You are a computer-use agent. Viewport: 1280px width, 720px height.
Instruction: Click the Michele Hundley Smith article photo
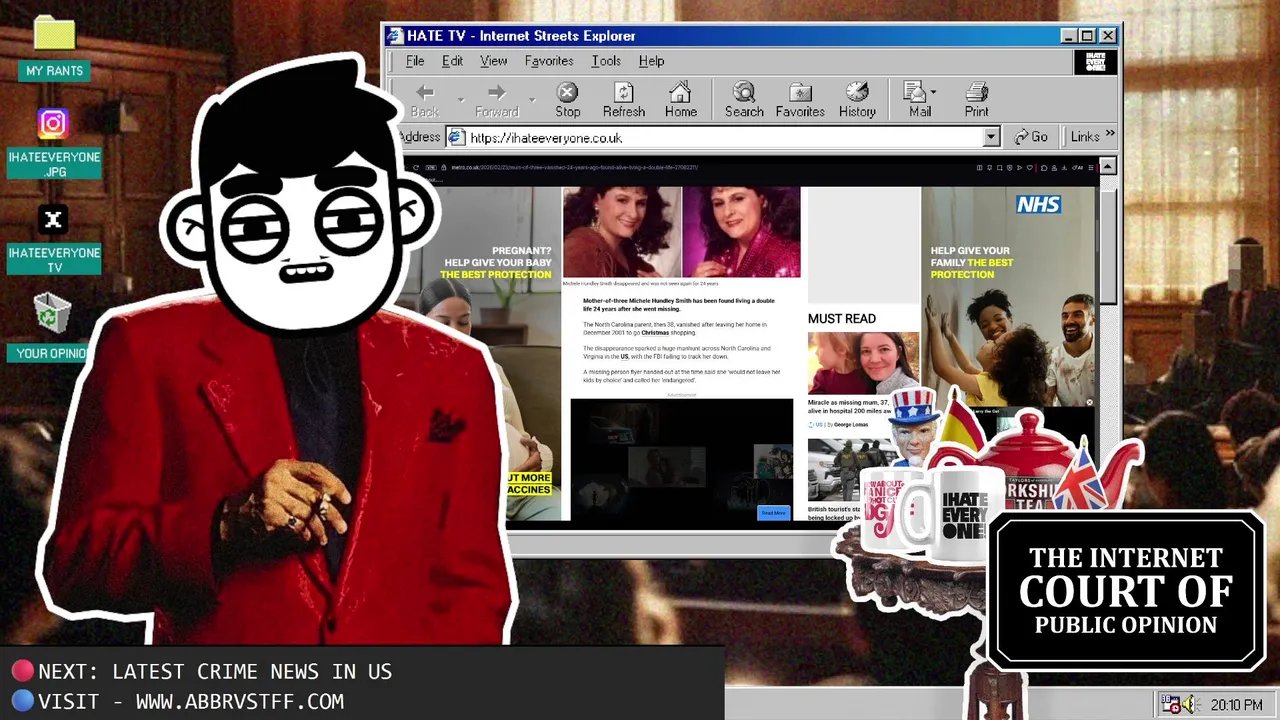click(682, 232)
